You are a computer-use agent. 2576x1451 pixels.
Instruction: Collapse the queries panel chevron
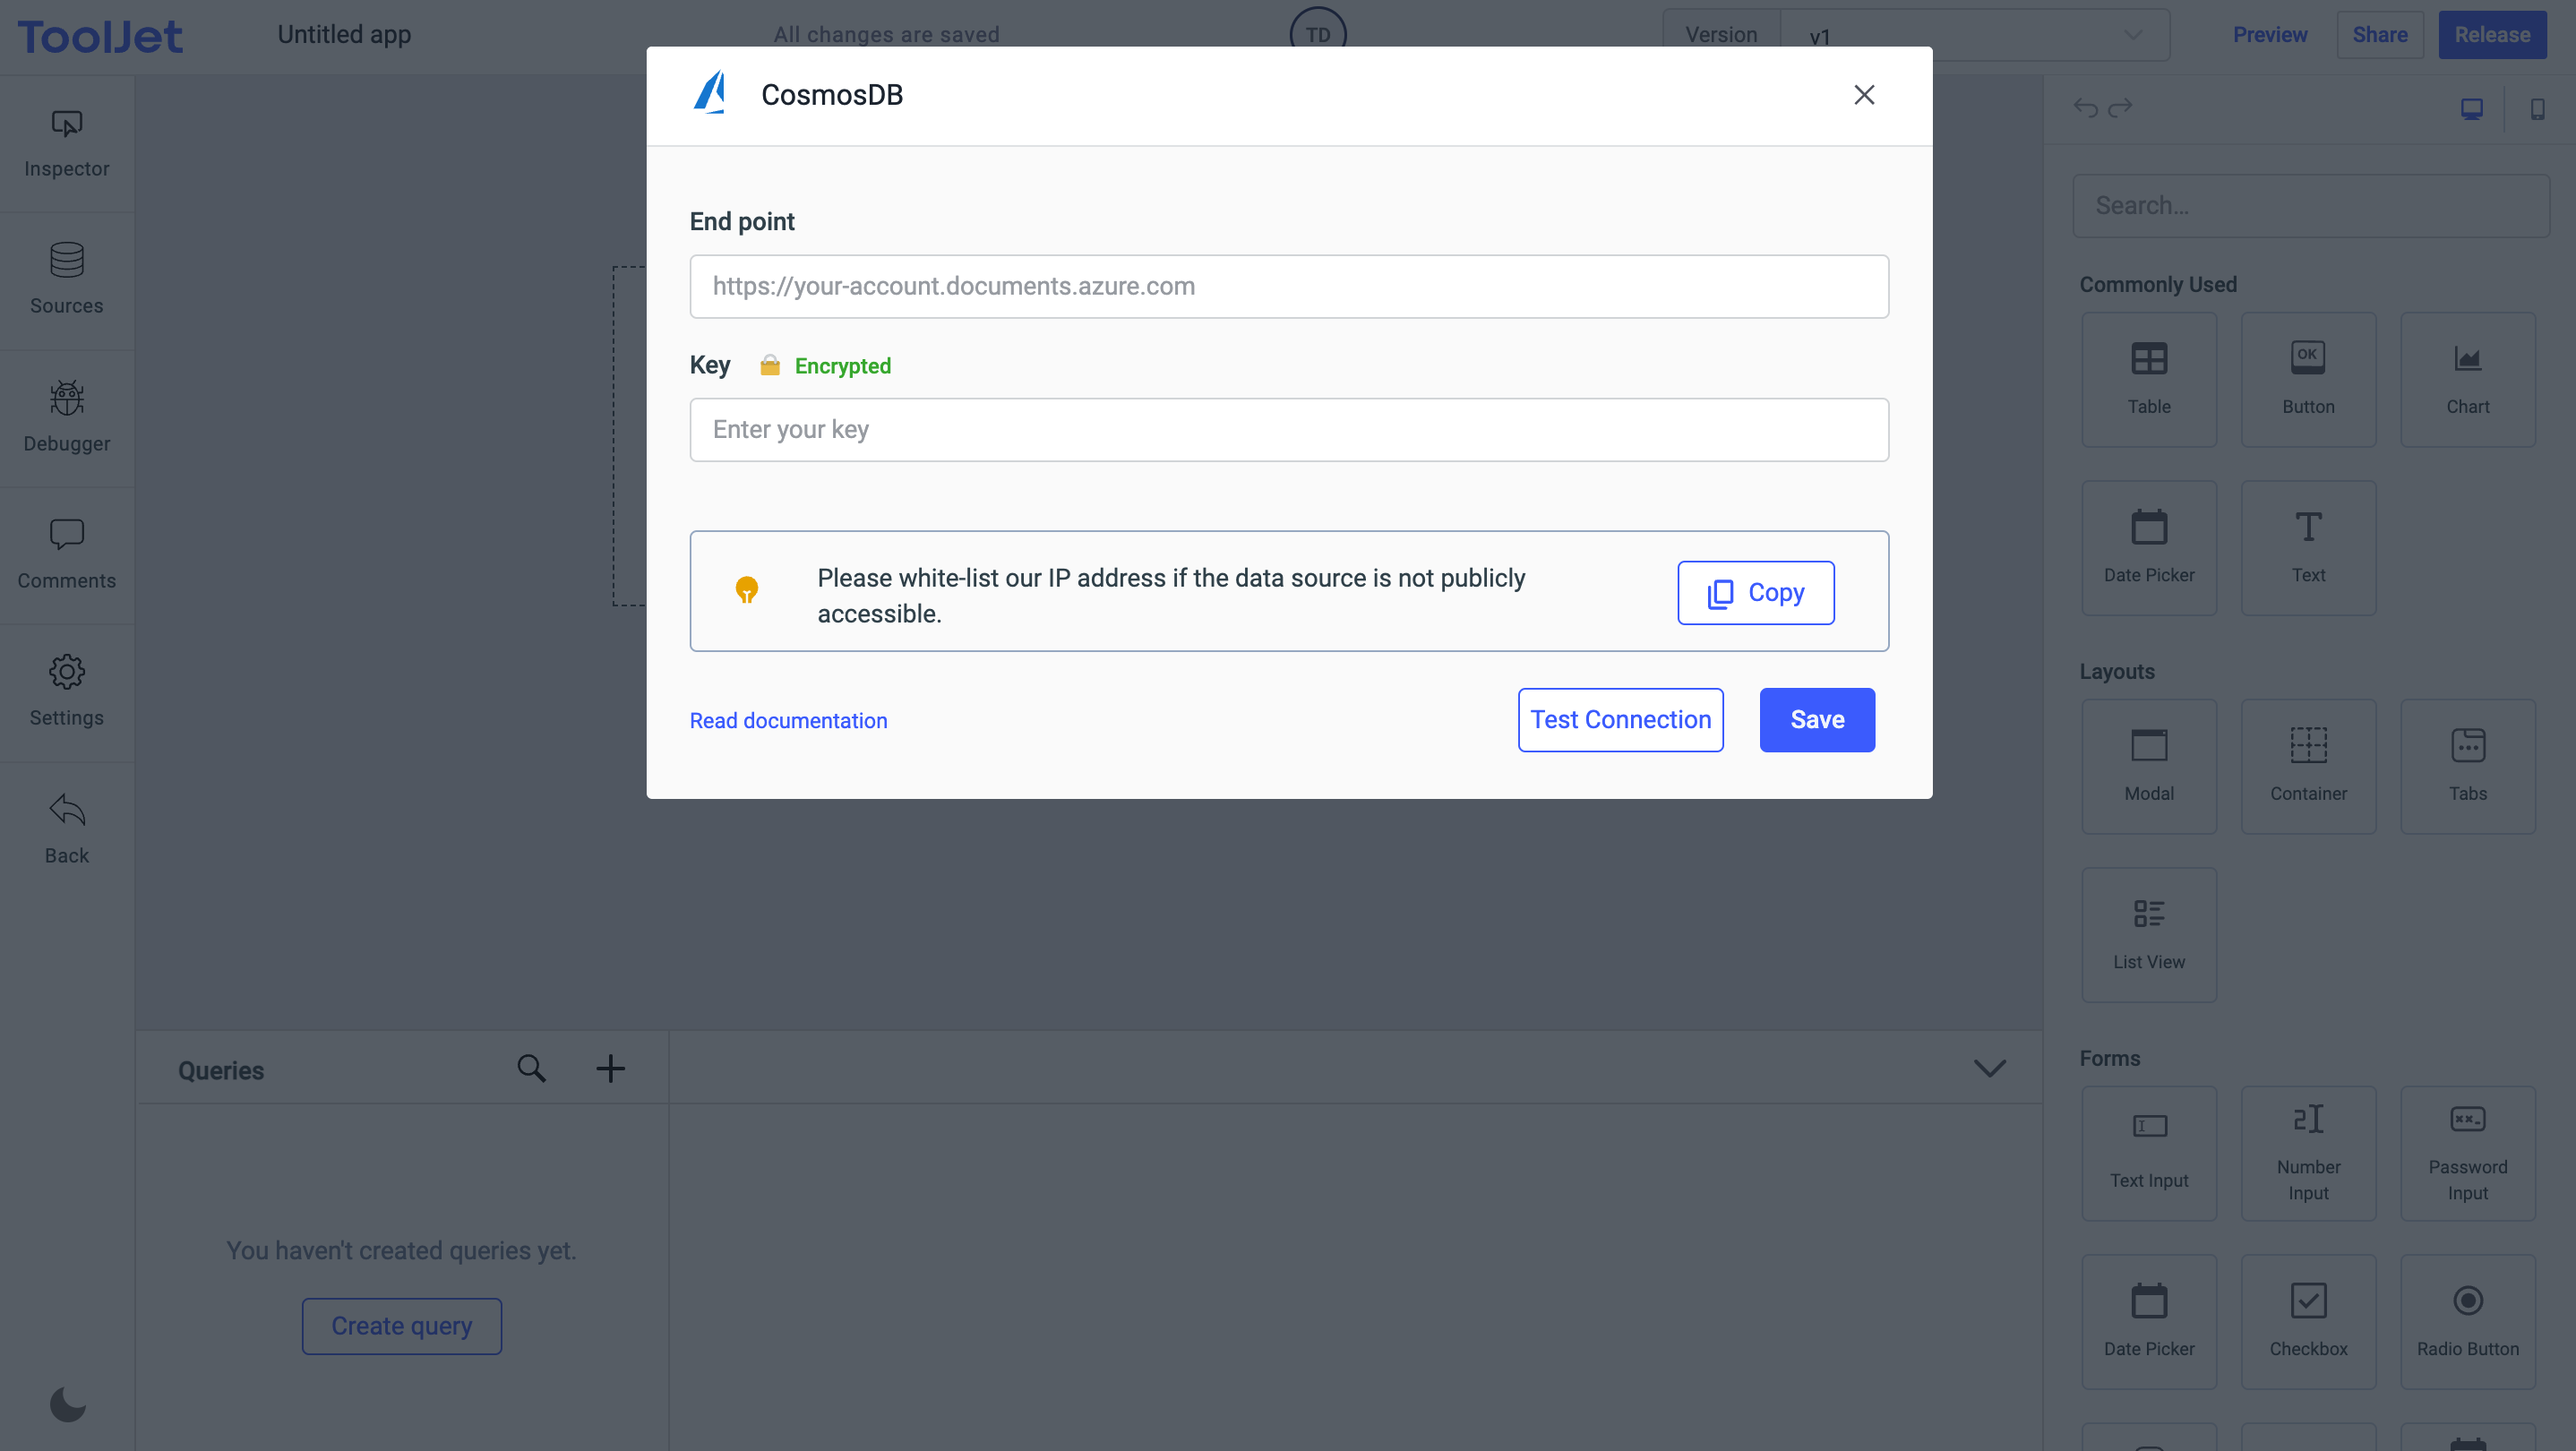click(1989, 1068)
